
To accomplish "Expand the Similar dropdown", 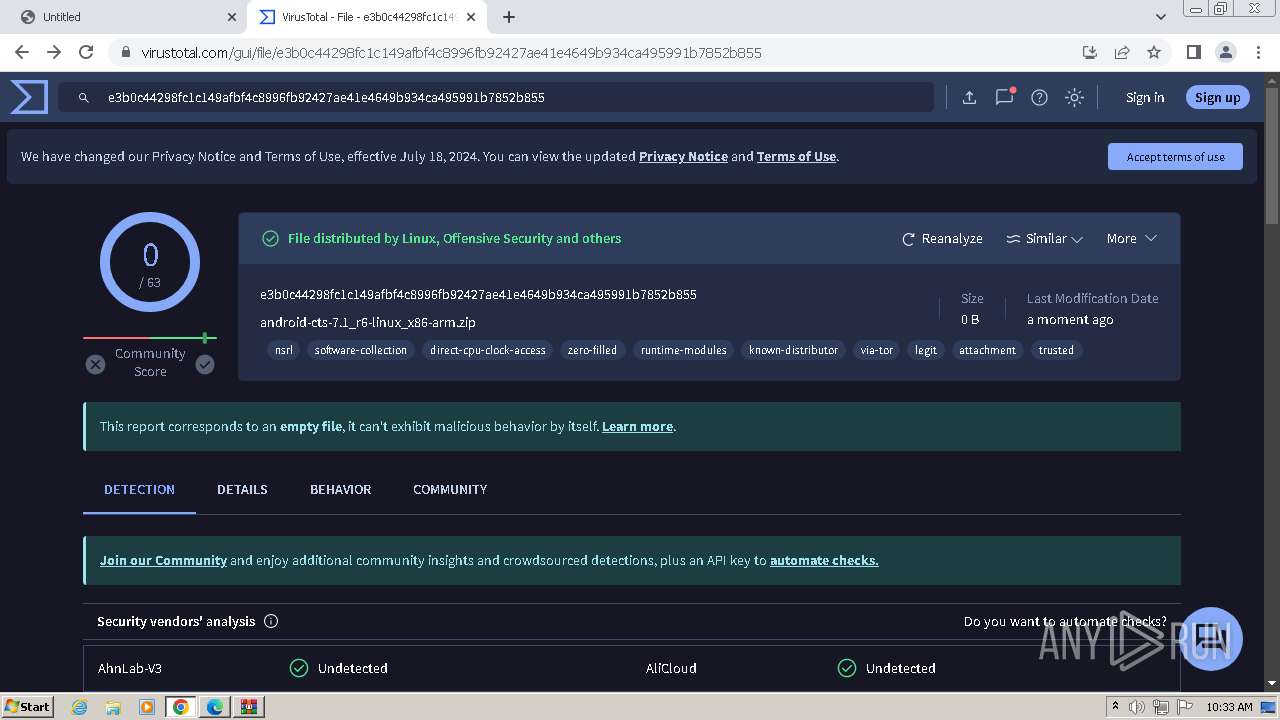I will pyautogui.click(x=1045, y=239).
